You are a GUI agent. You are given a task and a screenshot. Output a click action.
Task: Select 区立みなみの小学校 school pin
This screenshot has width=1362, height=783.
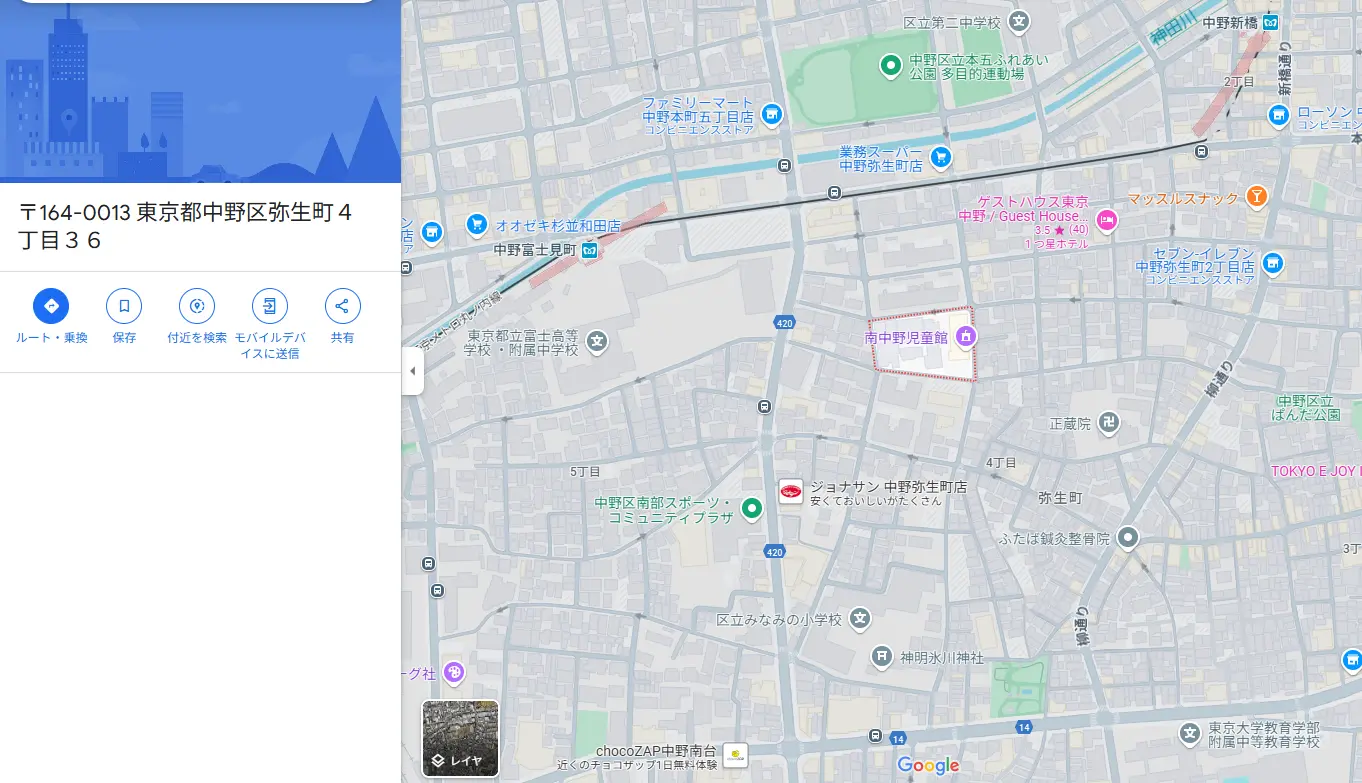pos(860,619)
